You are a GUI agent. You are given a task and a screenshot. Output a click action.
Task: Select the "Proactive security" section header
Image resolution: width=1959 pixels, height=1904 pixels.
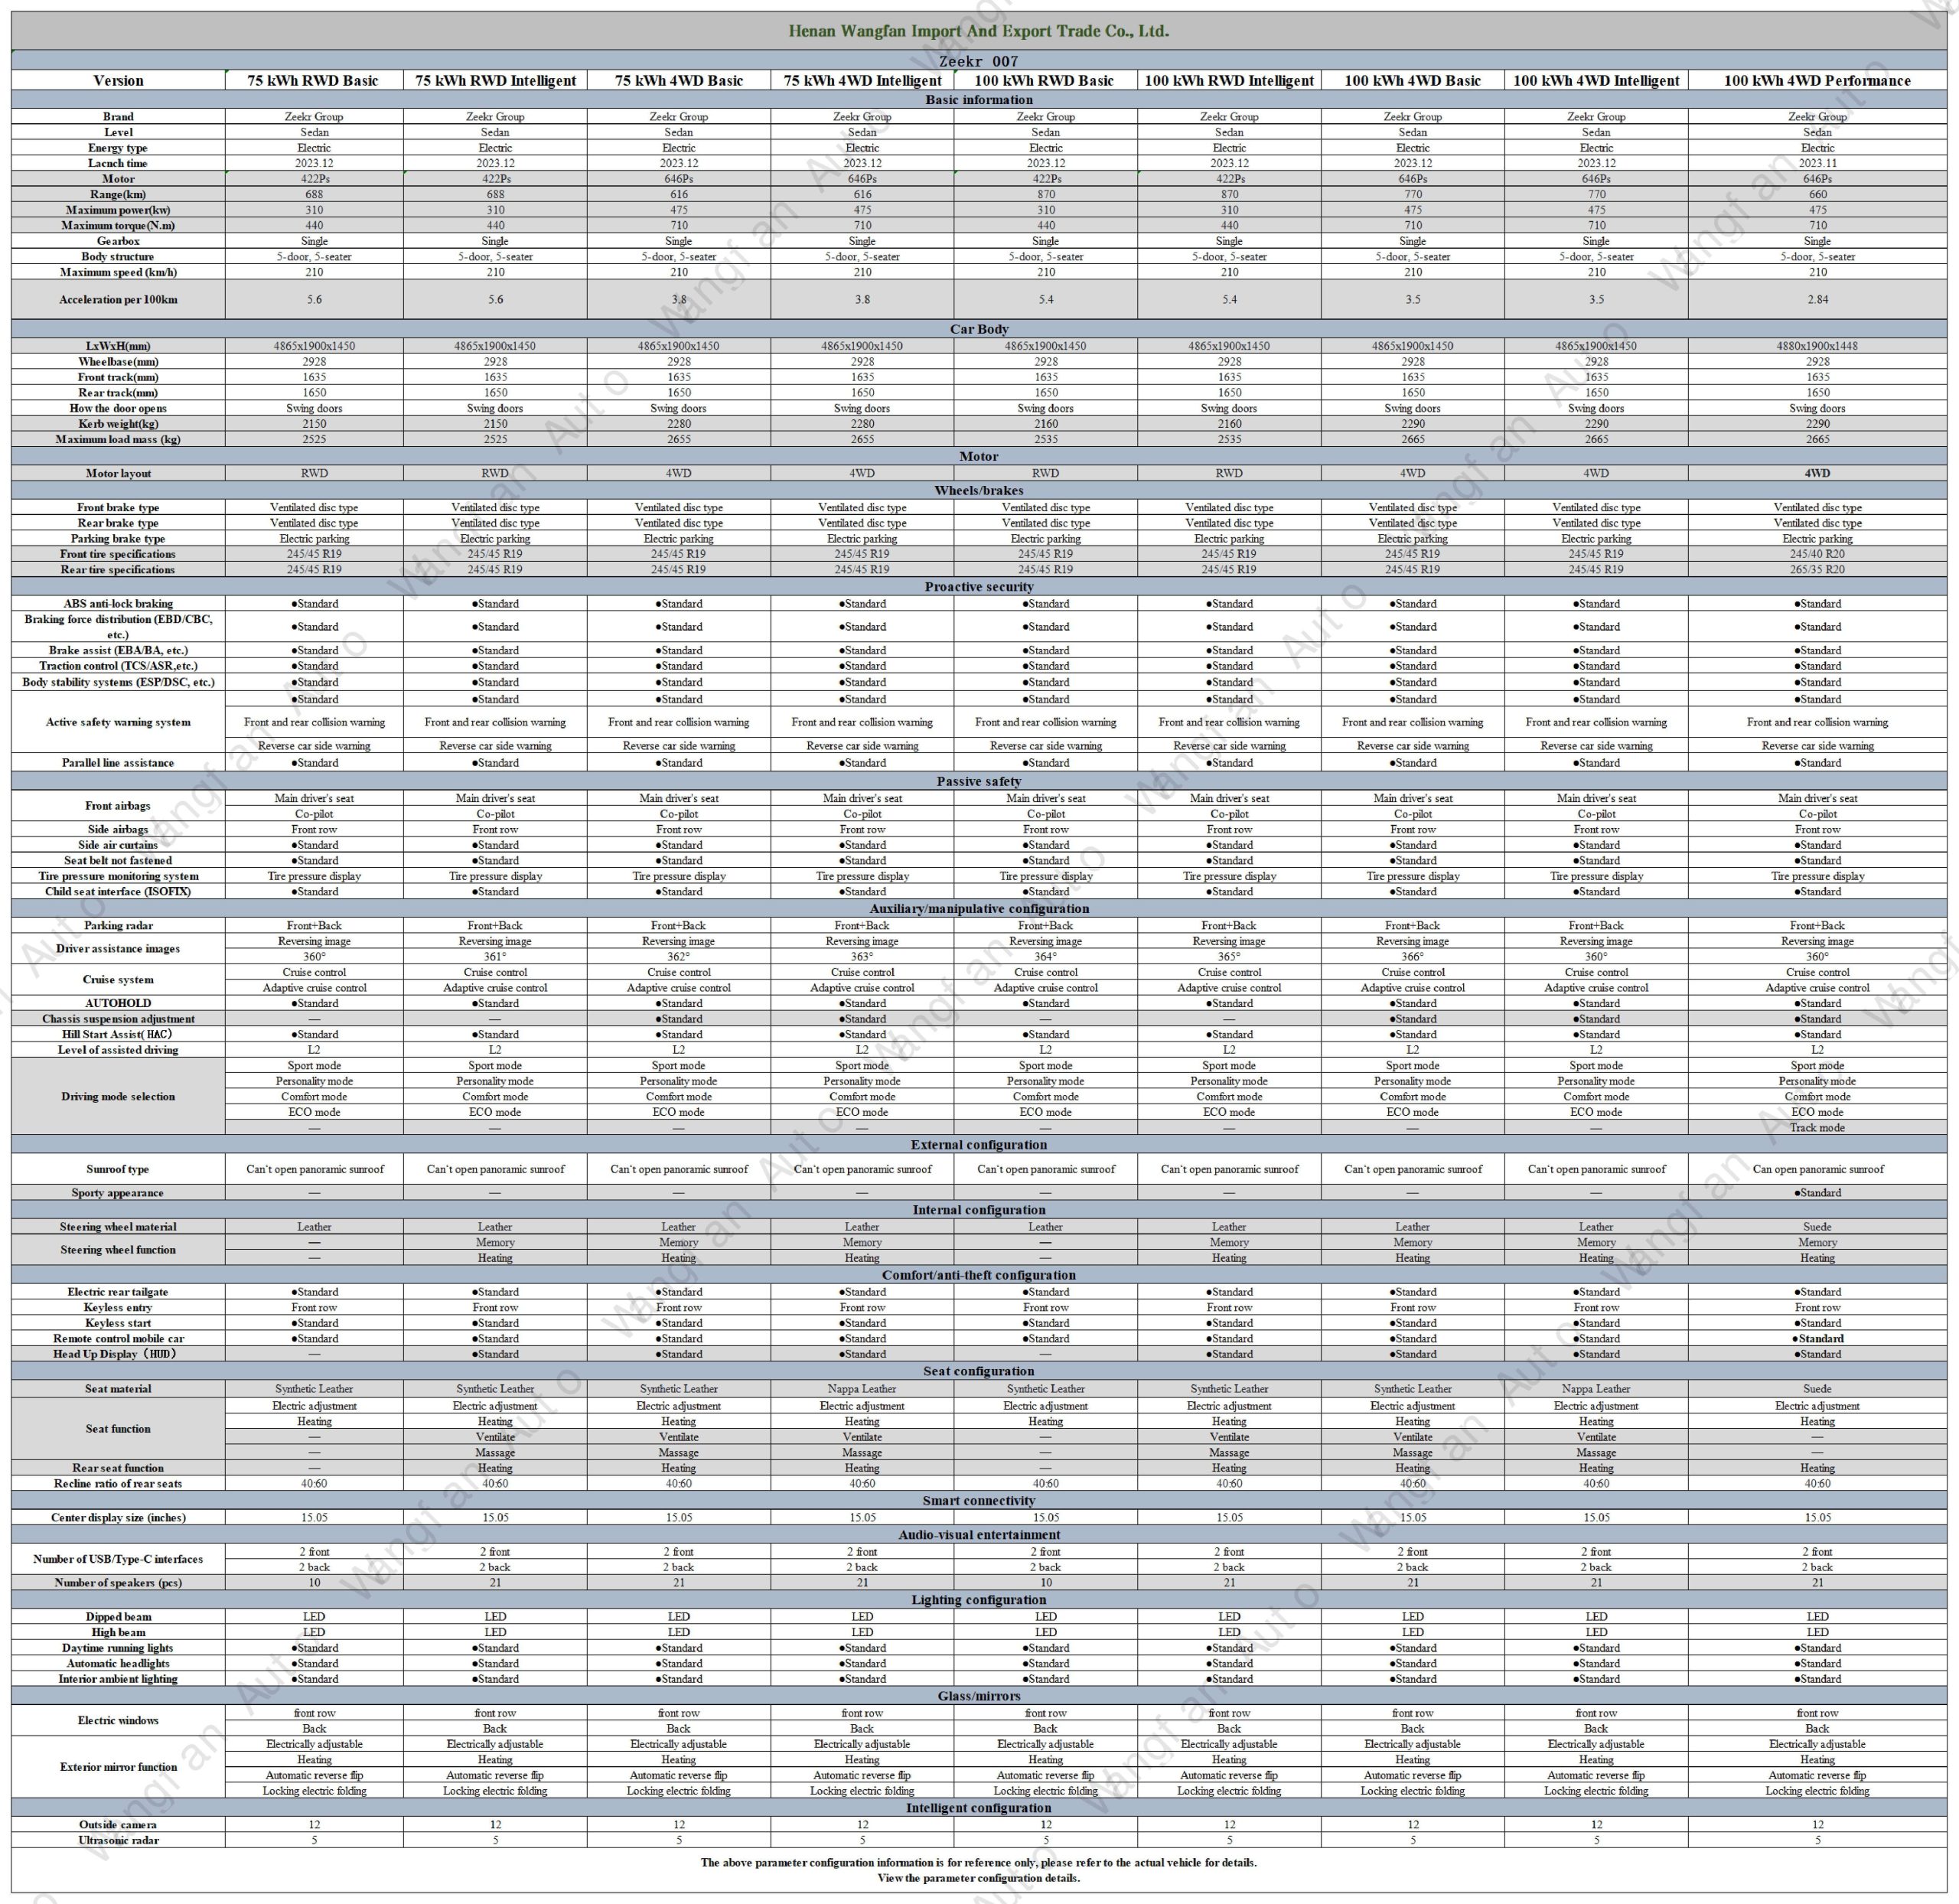point(978,586)
